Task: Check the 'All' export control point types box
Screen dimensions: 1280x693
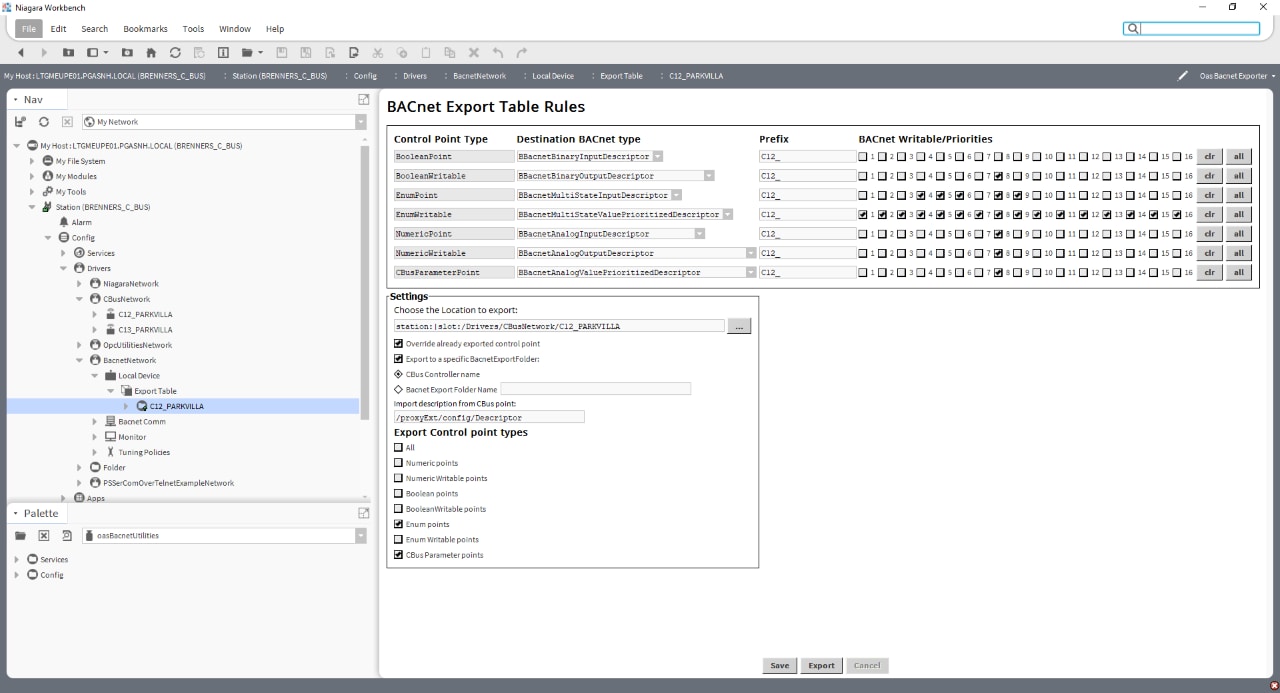Action: 399,448
